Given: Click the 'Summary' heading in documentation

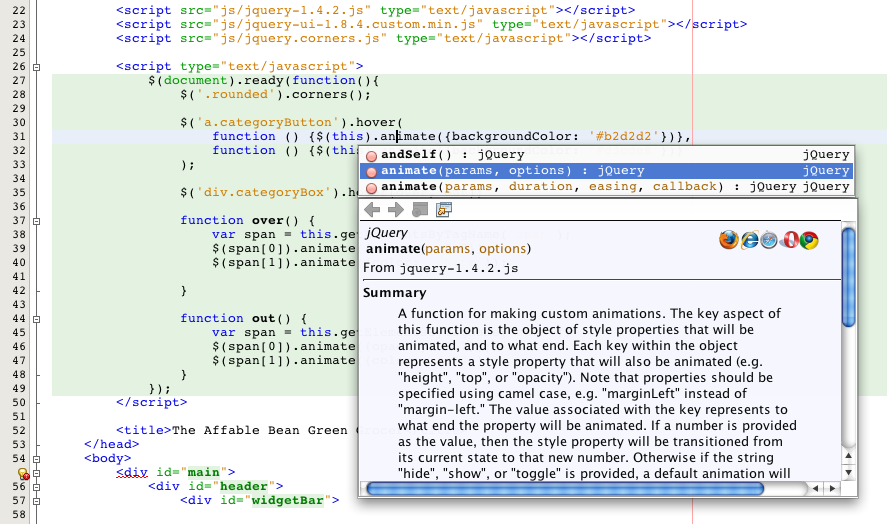Looking at the screenshot, I should tap(394, 293).
